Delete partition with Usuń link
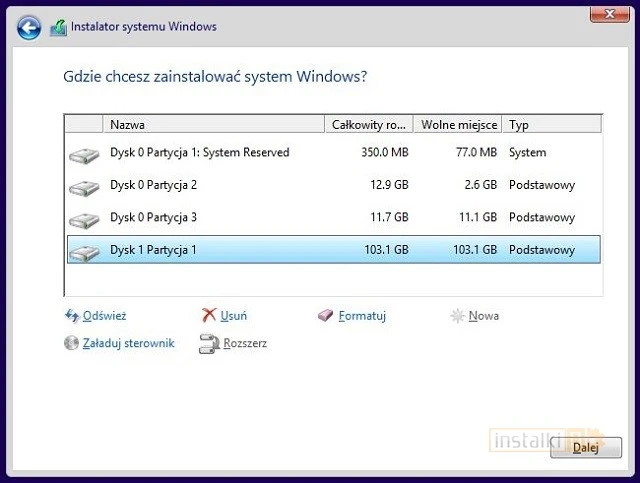The width and height of the screenshot is (640, 483). pos(233,316)
